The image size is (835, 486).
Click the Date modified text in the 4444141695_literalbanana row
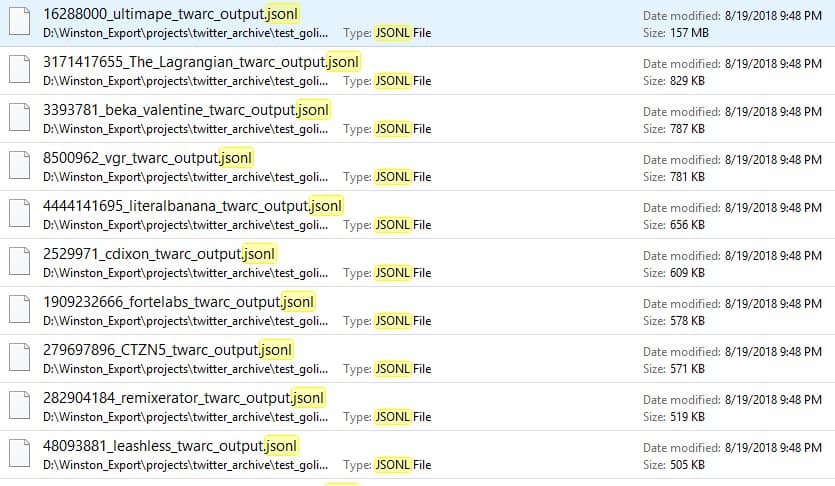pos(732,207)
